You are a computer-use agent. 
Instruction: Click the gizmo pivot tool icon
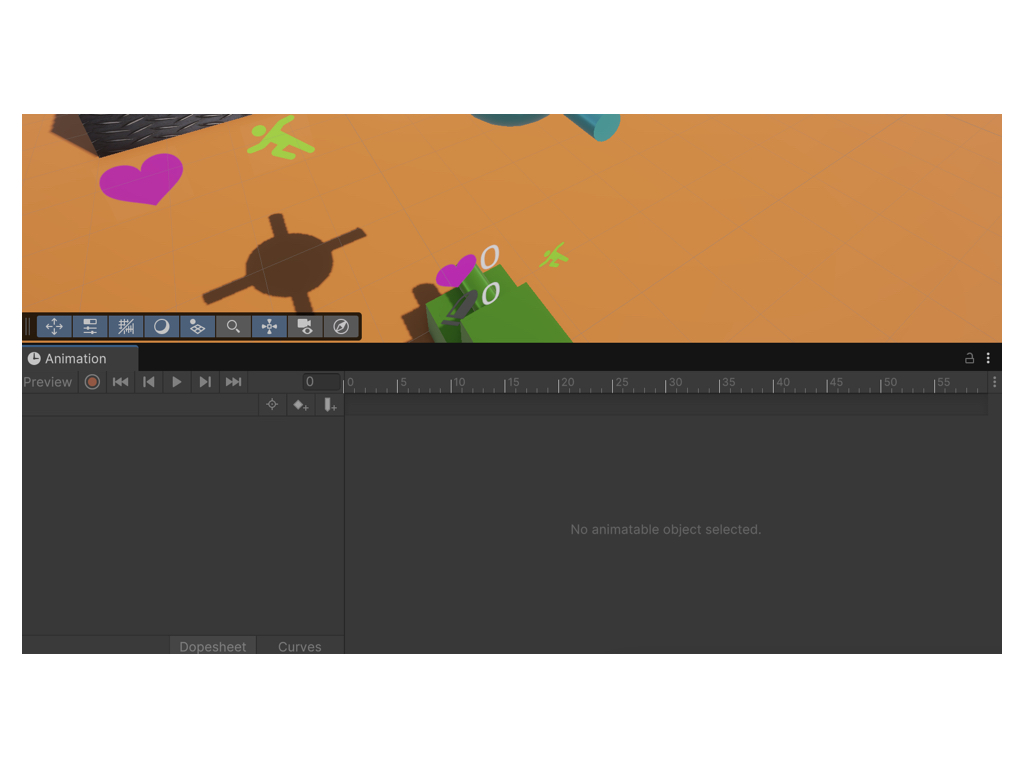(269, 327)
